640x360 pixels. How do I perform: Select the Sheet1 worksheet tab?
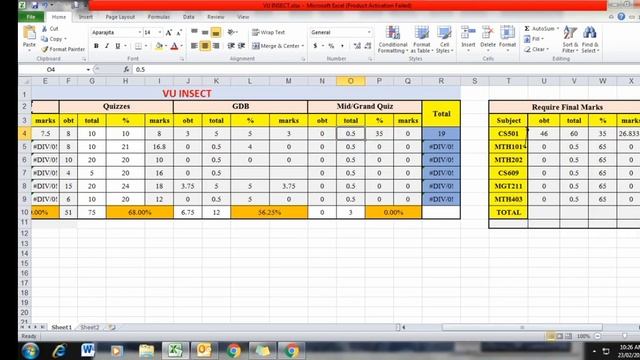point(62,327)
